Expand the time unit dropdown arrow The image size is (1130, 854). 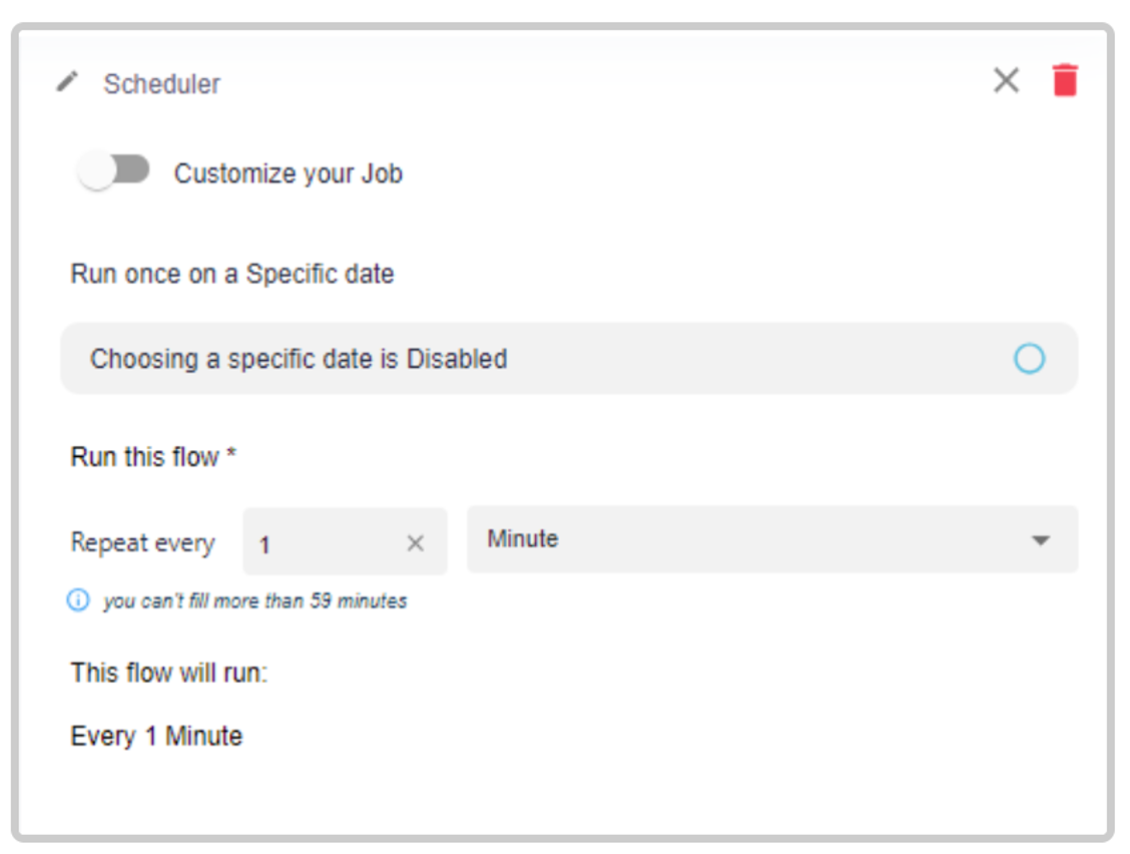point(1040,540)
